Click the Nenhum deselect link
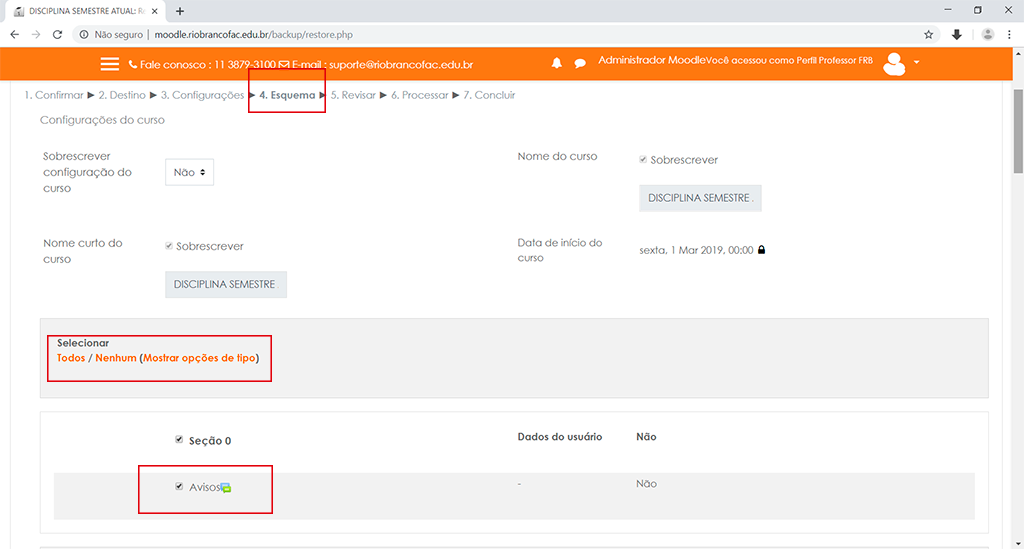Screen dimensions: 1024x549 pos(115,358)
